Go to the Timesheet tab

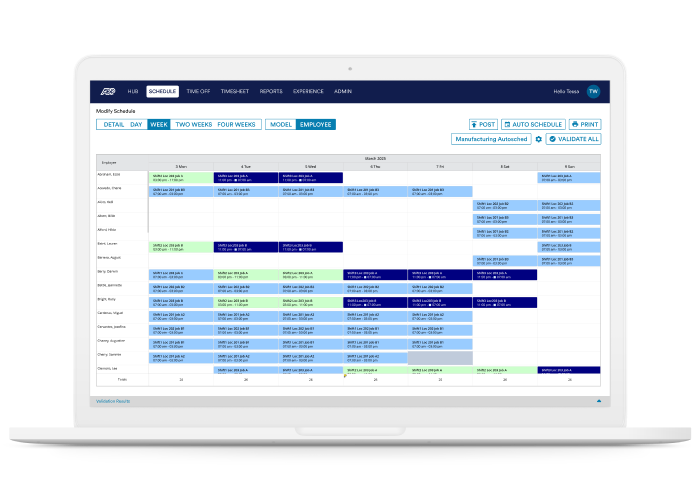[234, 91]
